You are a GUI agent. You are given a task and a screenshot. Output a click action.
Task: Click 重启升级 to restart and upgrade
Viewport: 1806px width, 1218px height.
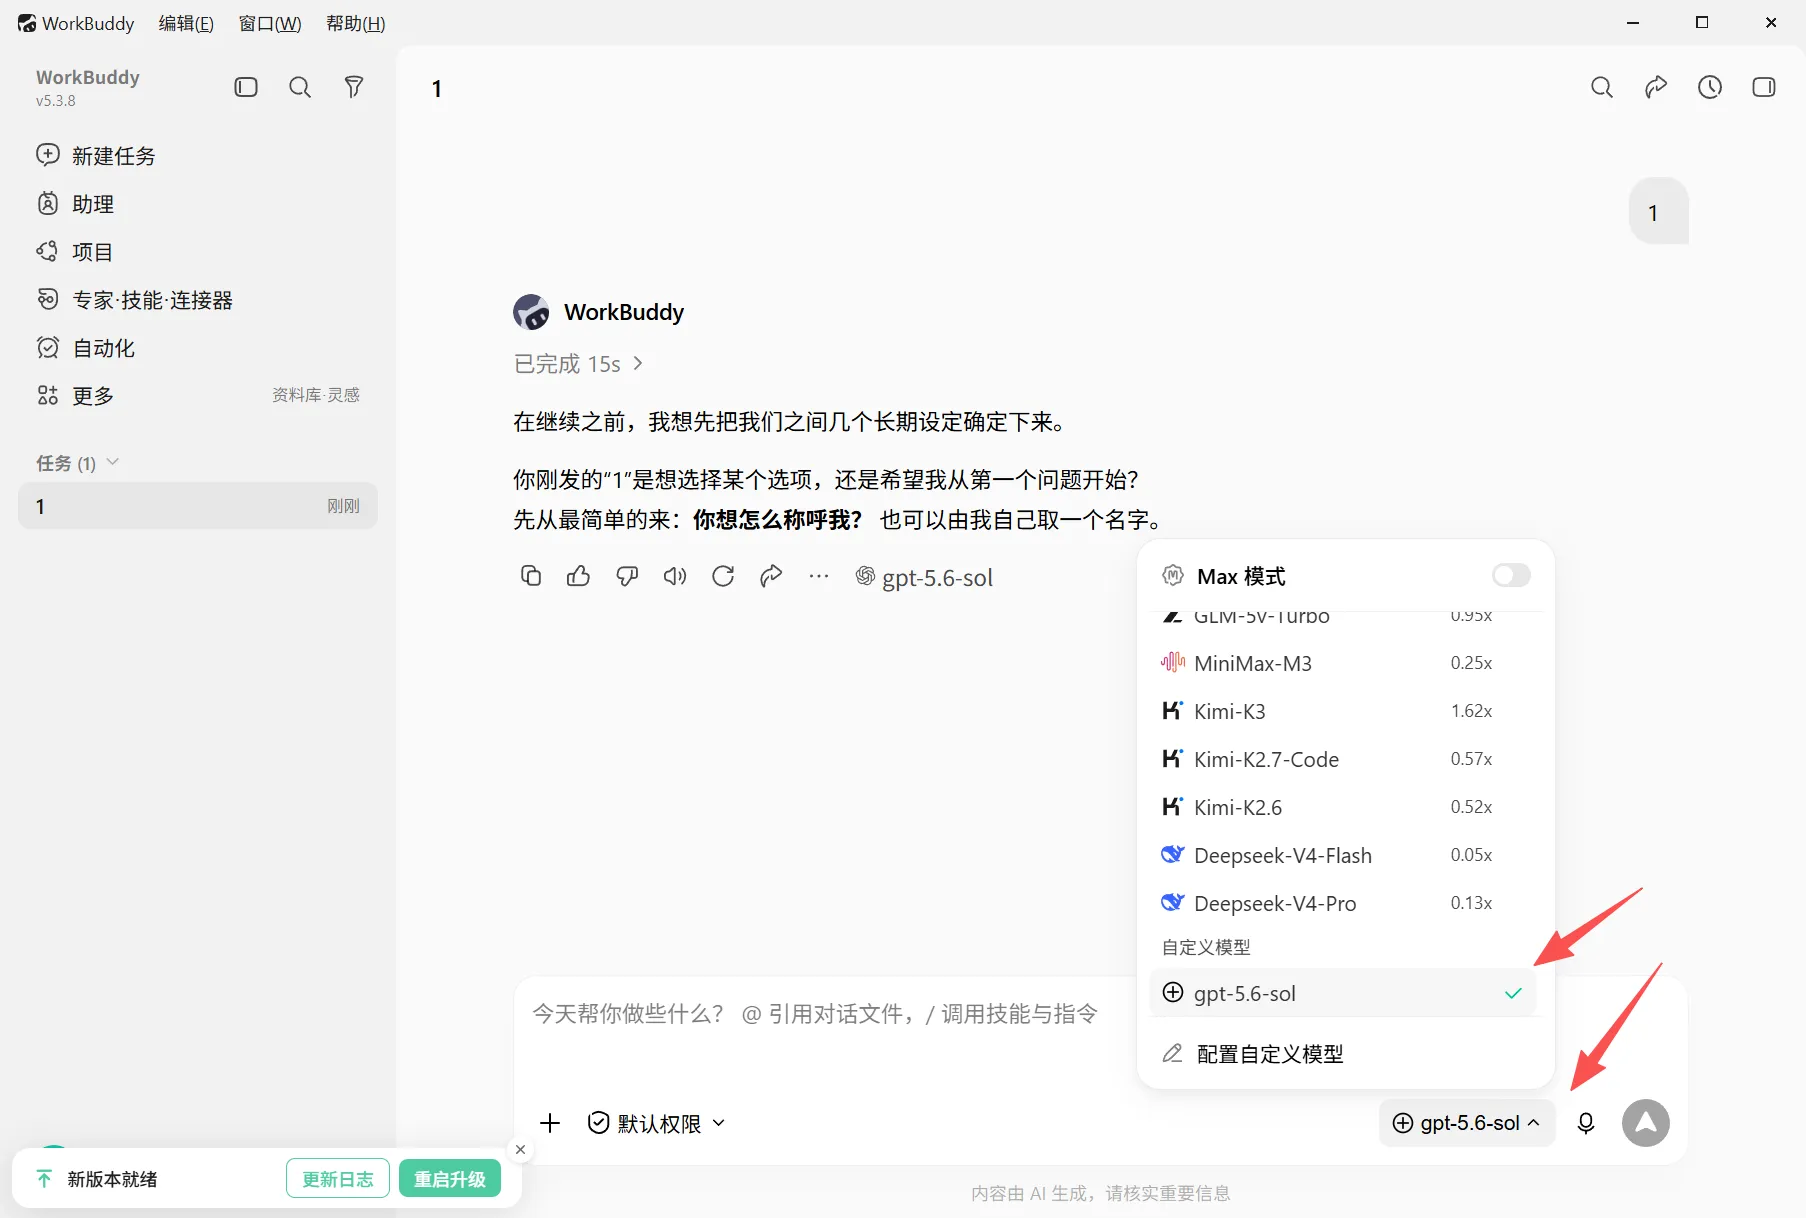(x=450, y=1179)
